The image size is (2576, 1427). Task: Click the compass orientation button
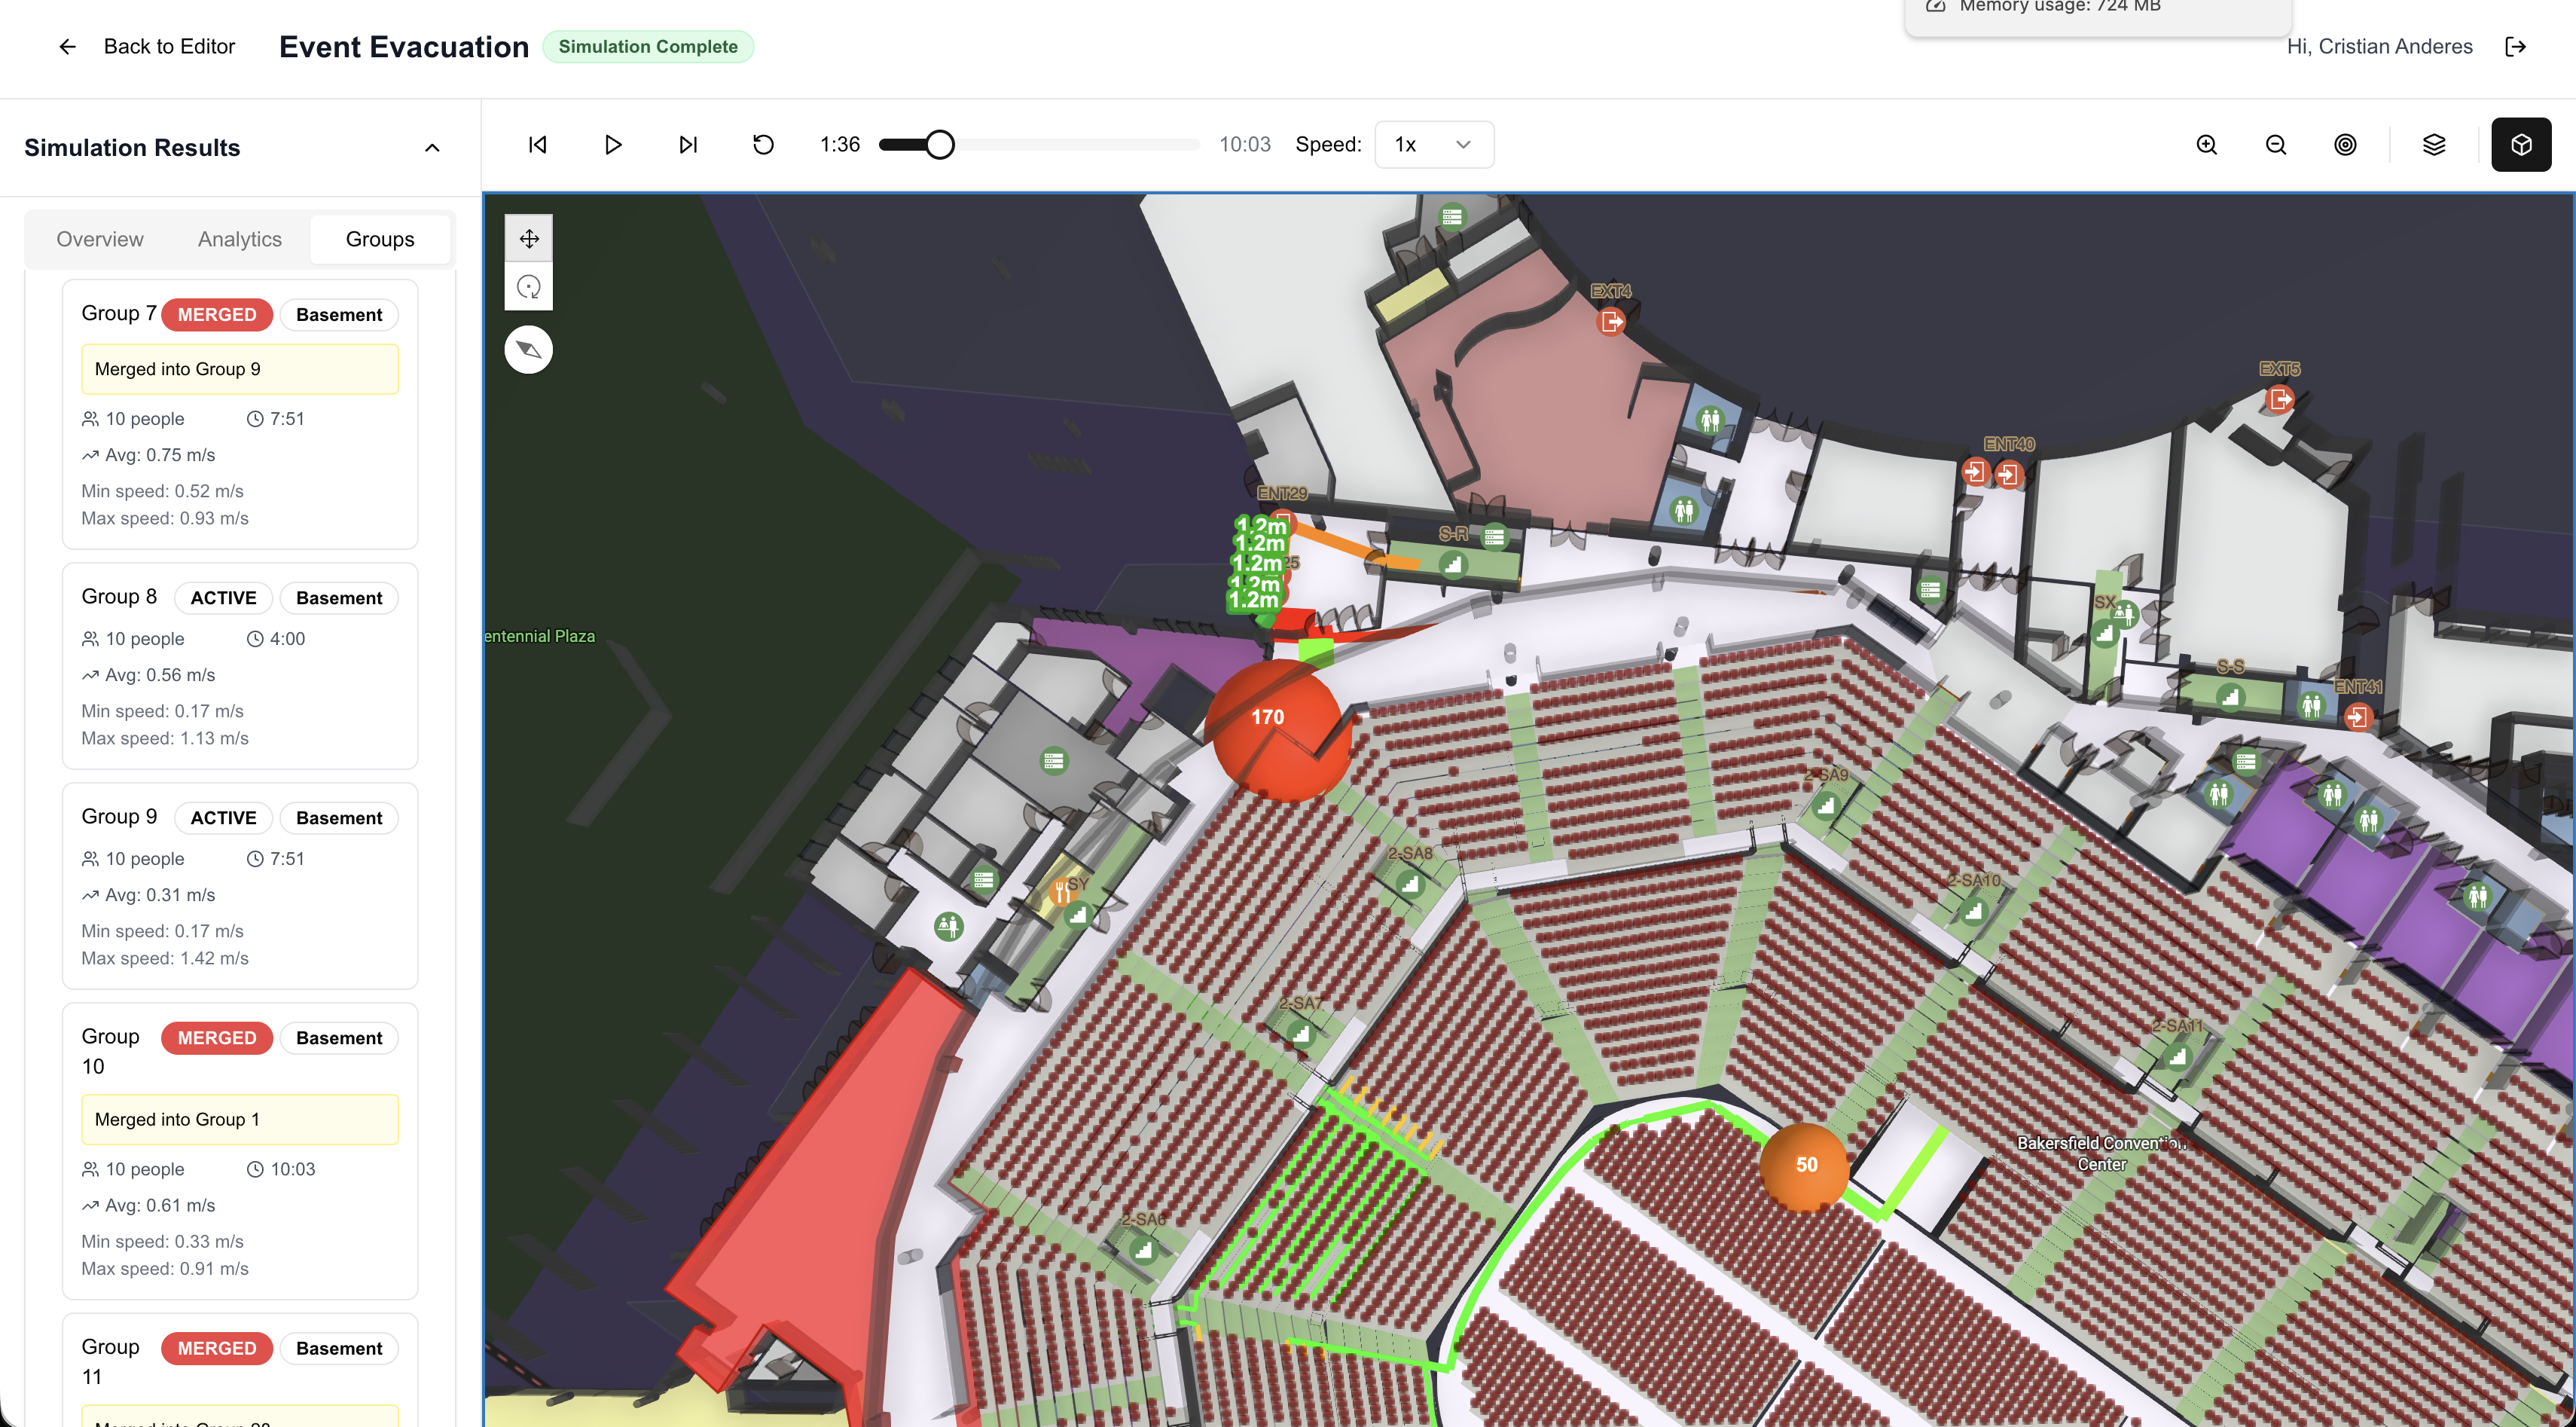coord(529,350)
